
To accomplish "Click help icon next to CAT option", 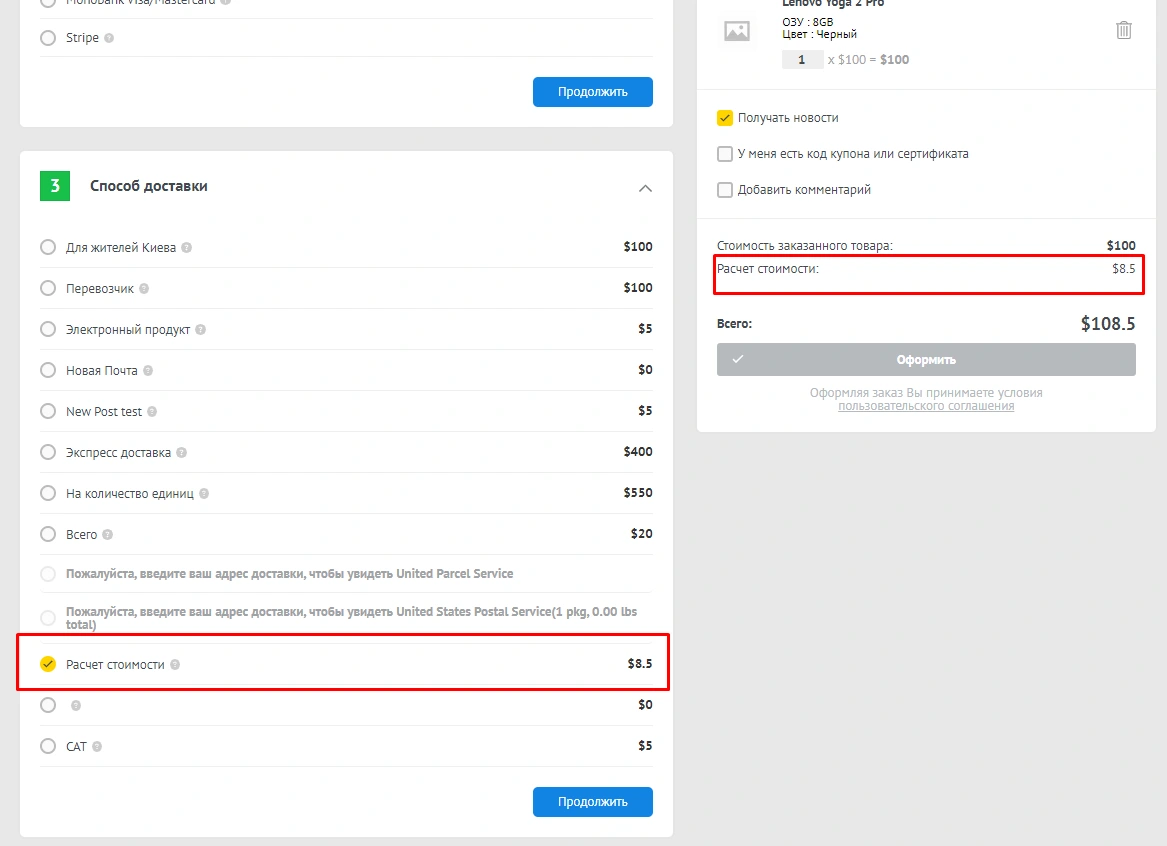I will click(x=97, y=746).
